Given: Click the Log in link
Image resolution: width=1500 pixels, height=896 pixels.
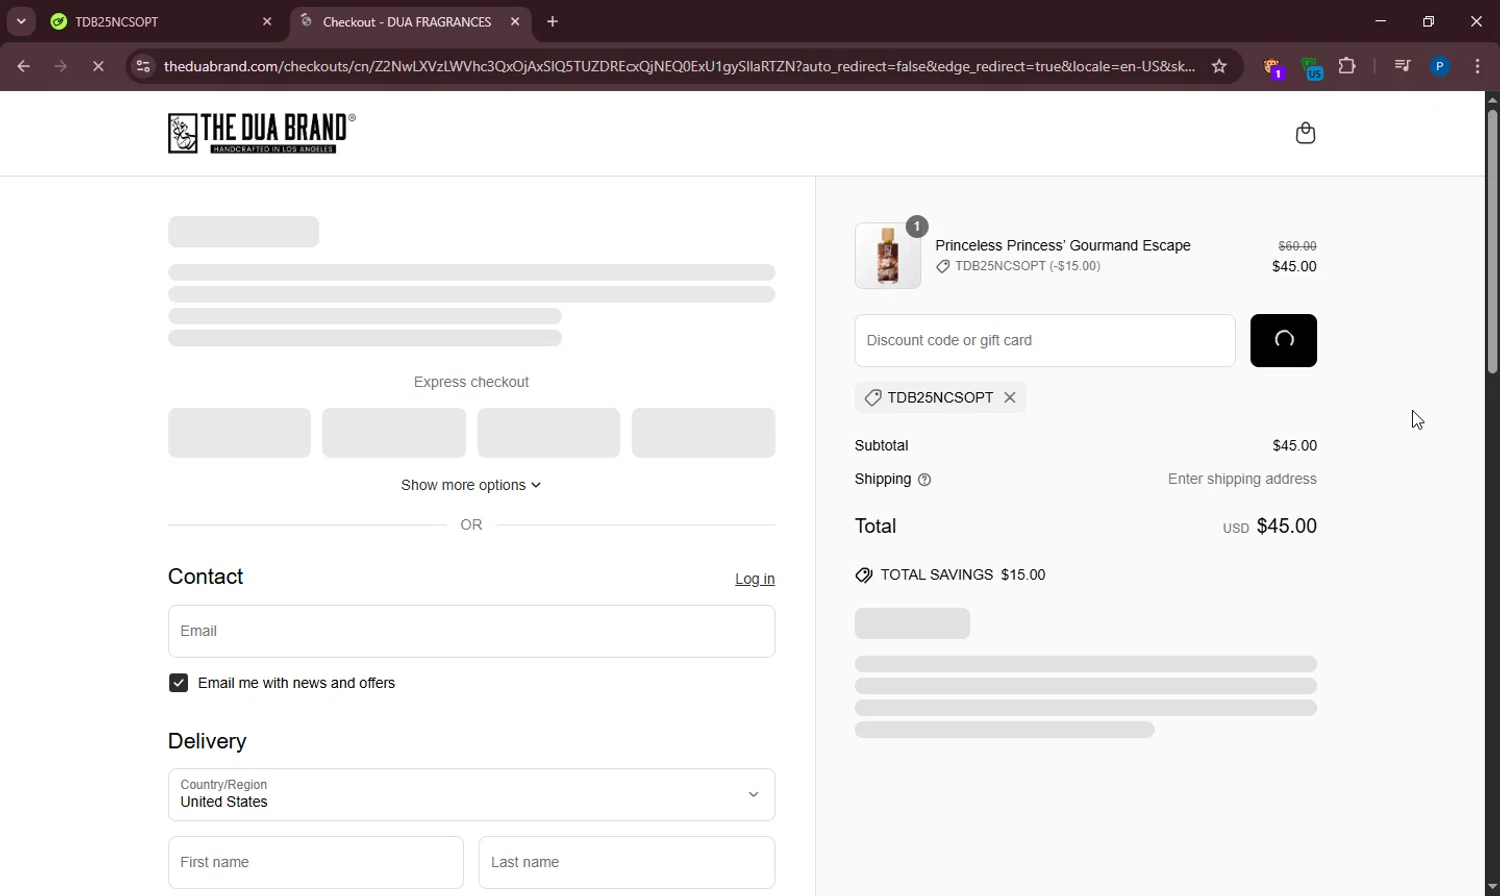Looking at the screenshot, I should tap(755, 579).
